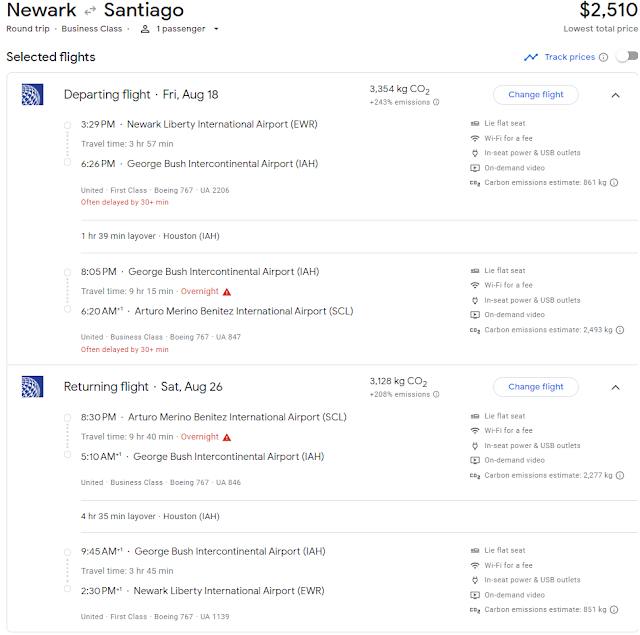Click the 8:30 PM Arturo Merino Benitez departure line
This screenshot has height=635, width=640.
tap(214, 417)
